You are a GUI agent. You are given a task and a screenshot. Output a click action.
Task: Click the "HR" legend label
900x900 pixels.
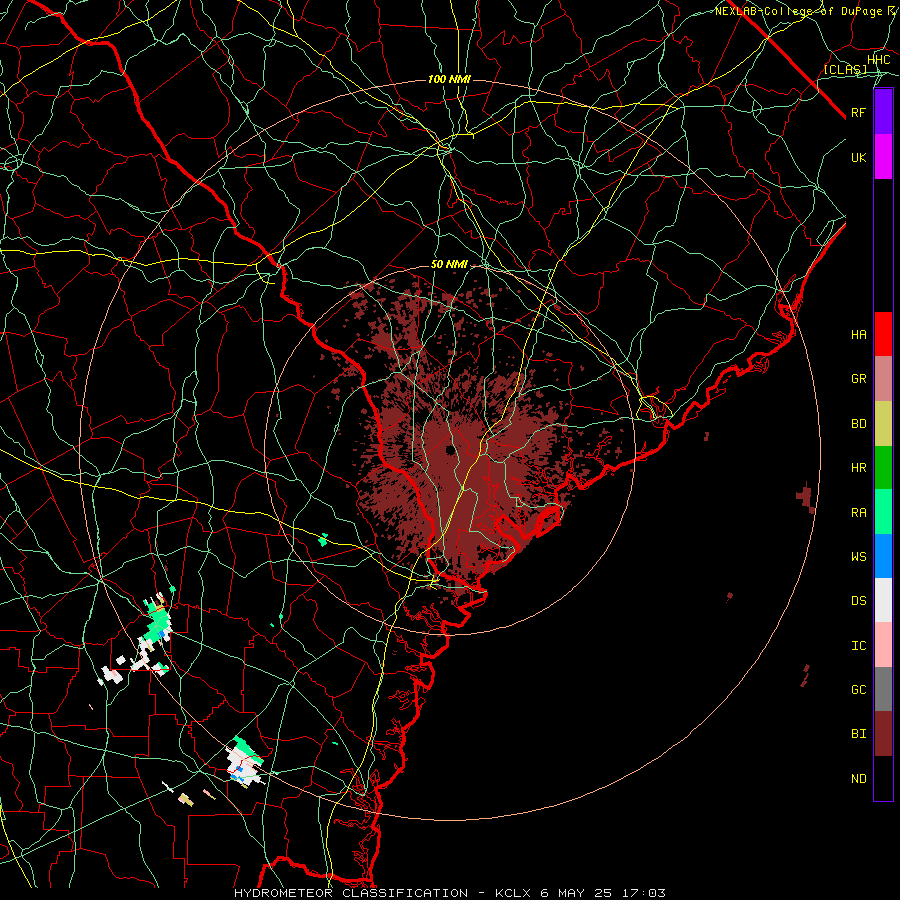(x=858, y=468)
